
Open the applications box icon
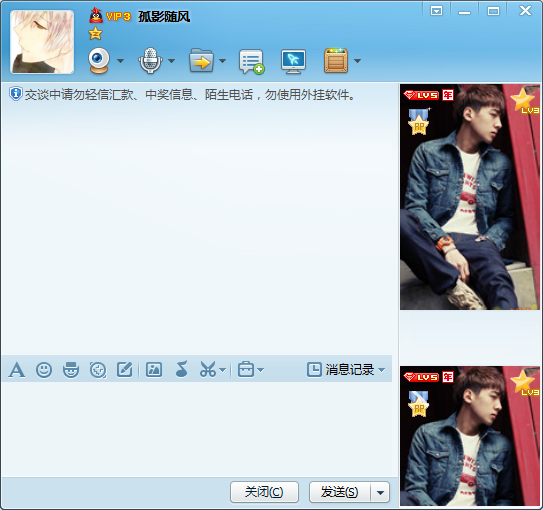coord(336,61)
